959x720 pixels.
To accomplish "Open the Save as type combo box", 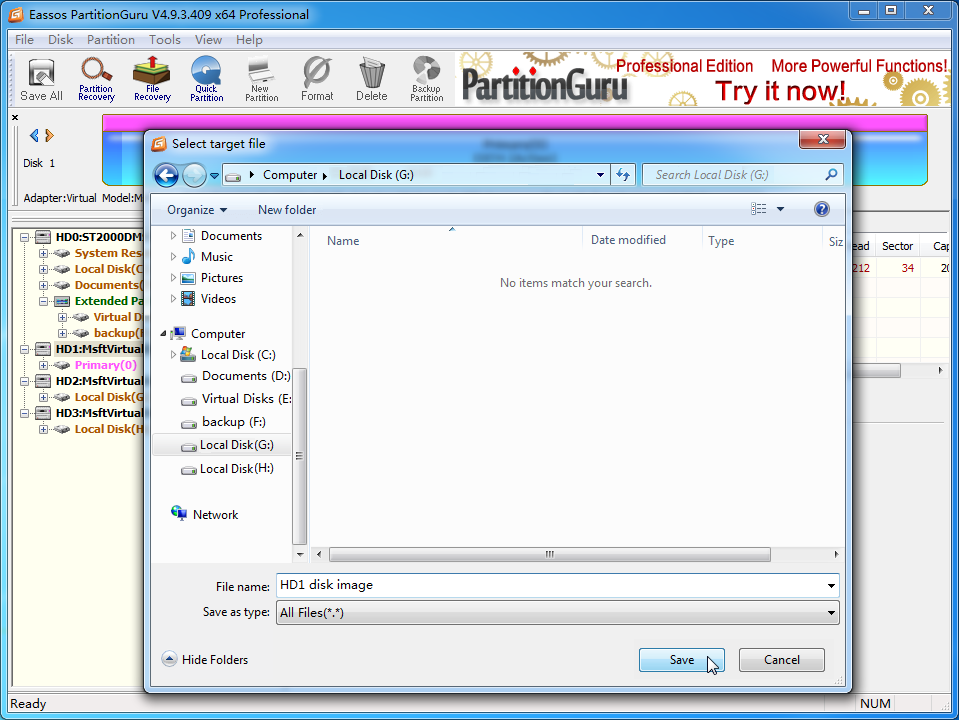I will [557, 613].
